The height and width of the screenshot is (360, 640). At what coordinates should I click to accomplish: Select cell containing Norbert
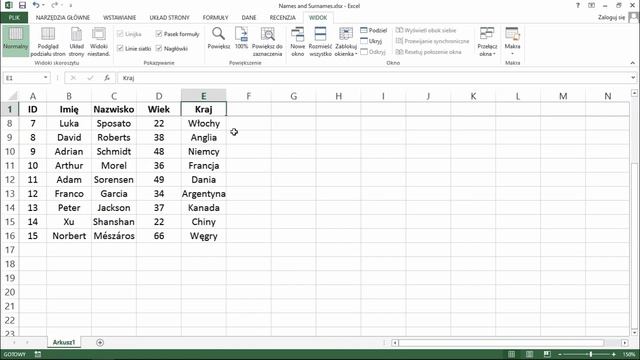click(x=69, y=236)
